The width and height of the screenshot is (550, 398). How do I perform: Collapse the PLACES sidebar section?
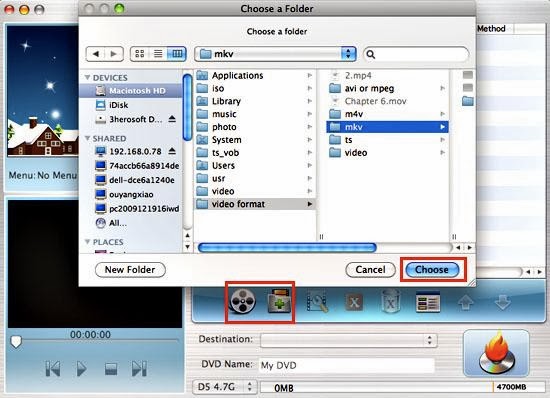pos(88,242)
